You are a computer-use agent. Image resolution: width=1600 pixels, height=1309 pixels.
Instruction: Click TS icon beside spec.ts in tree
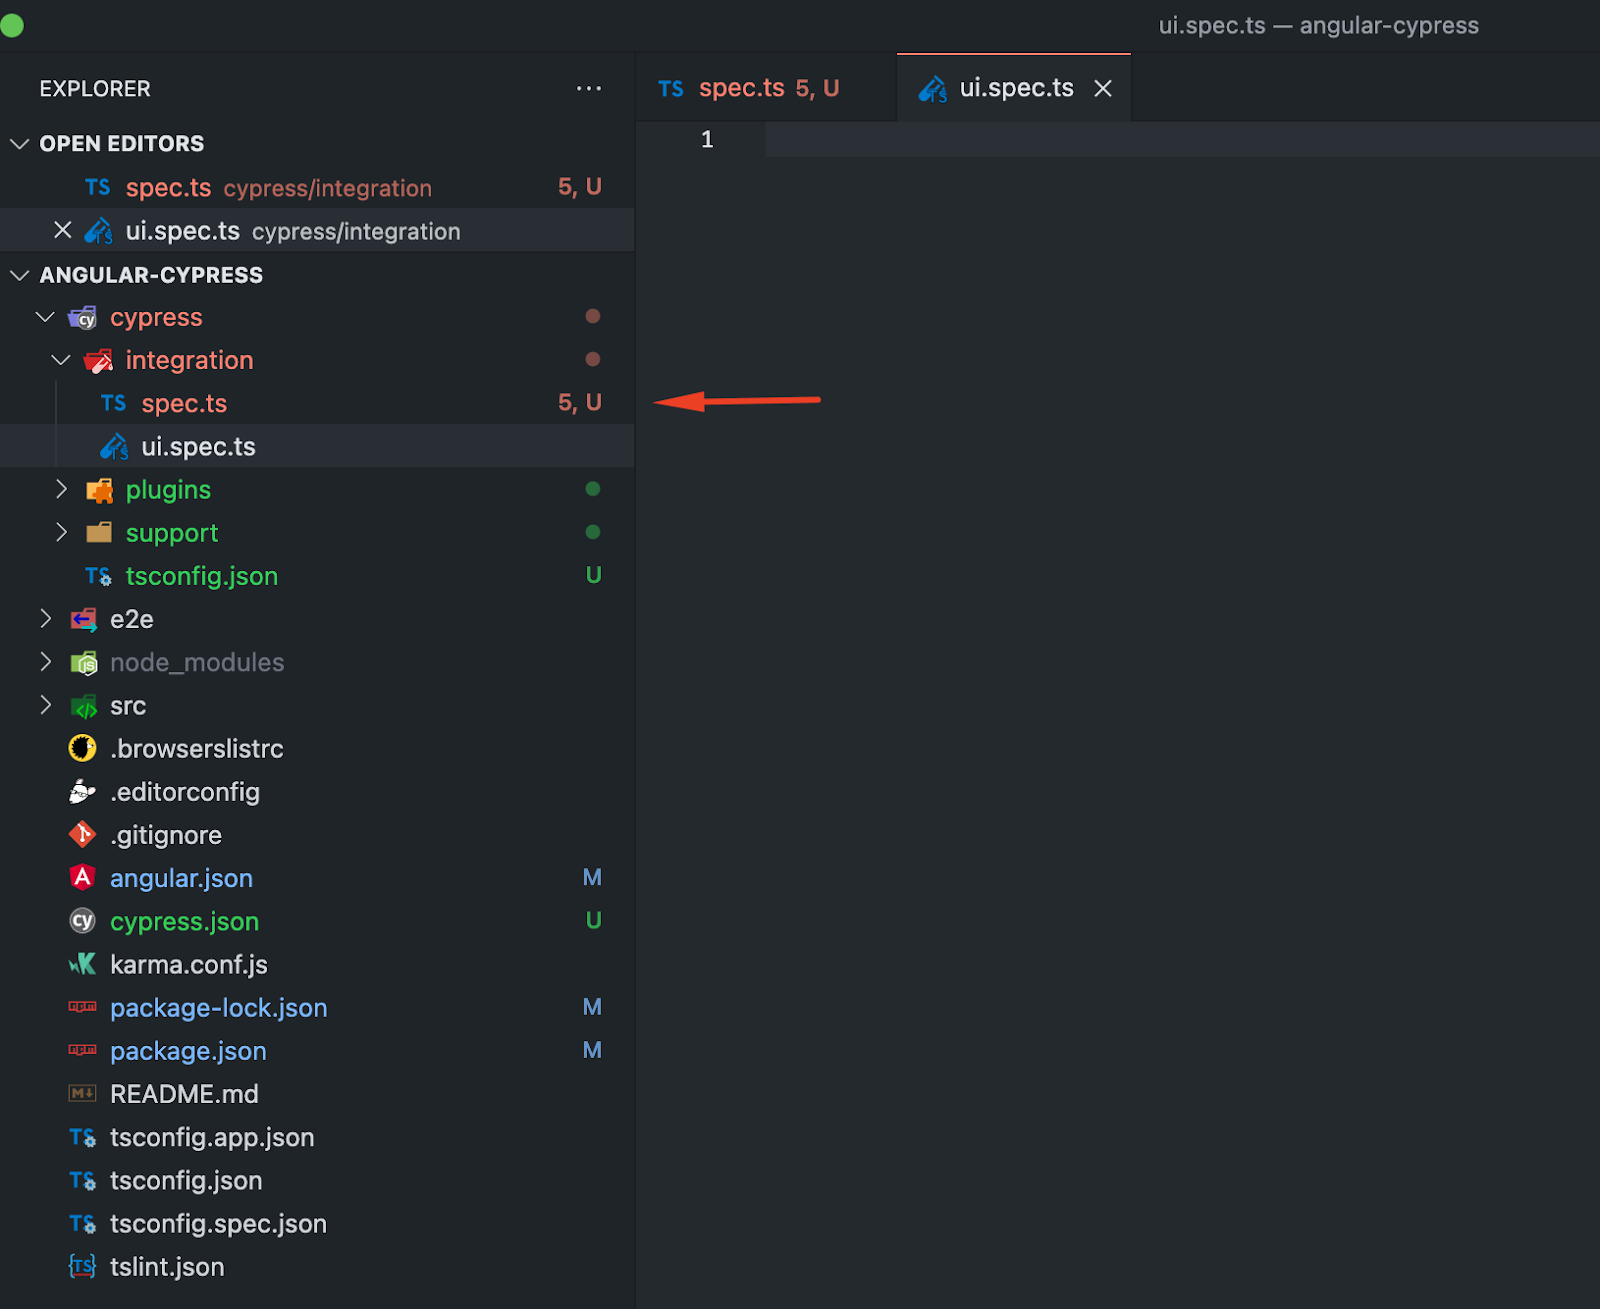[x=113, y=403]
